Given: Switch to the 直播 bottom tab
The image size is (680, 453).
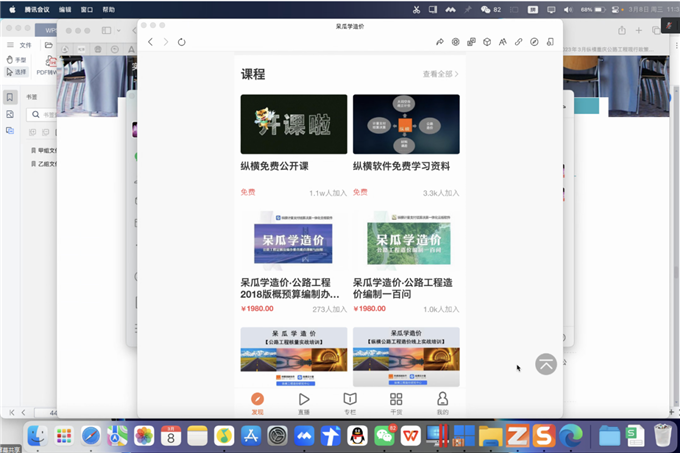Looking at the screenshot, I should (x=304, y=404).
